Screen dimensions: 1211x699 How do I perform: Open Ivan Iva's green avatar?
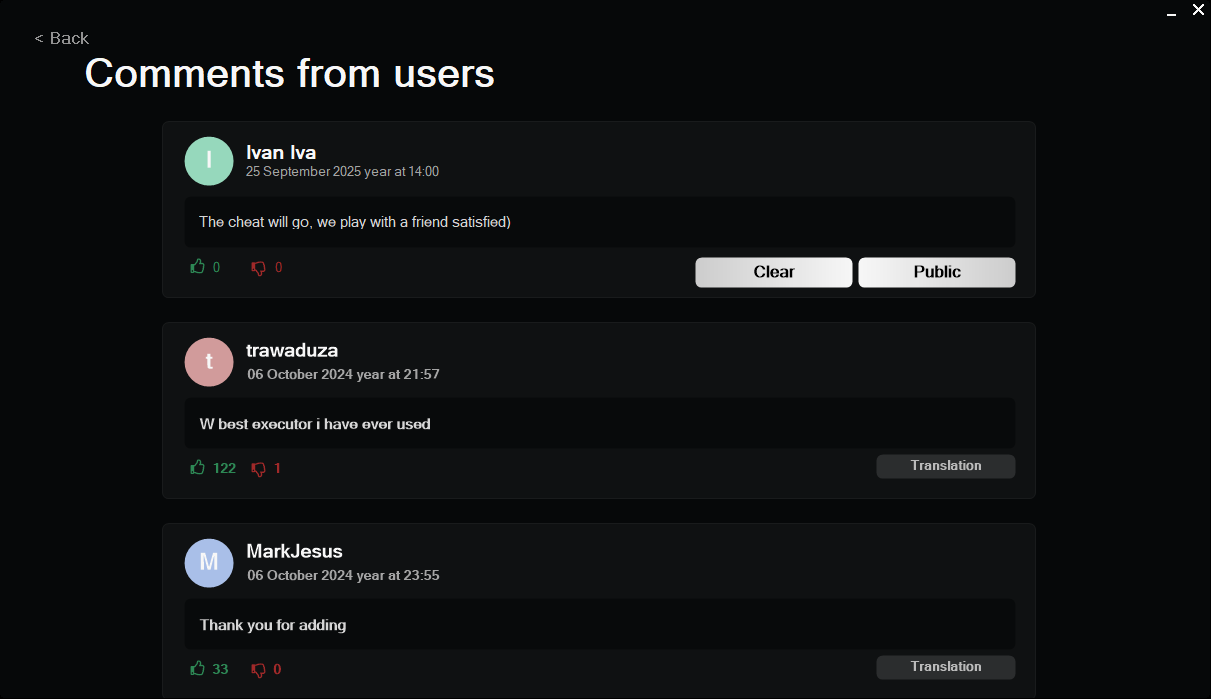click(x=209, y=161)
